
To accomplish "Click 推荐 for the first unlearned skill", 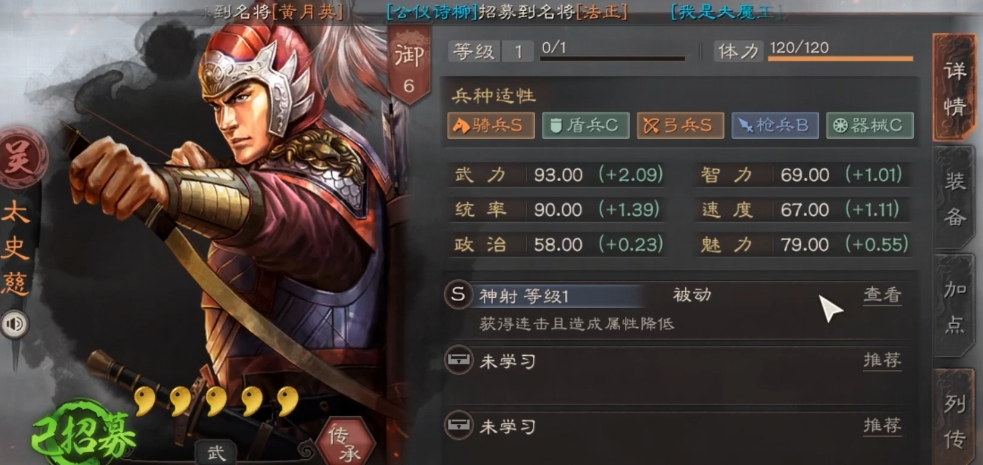I will [882, 360].
